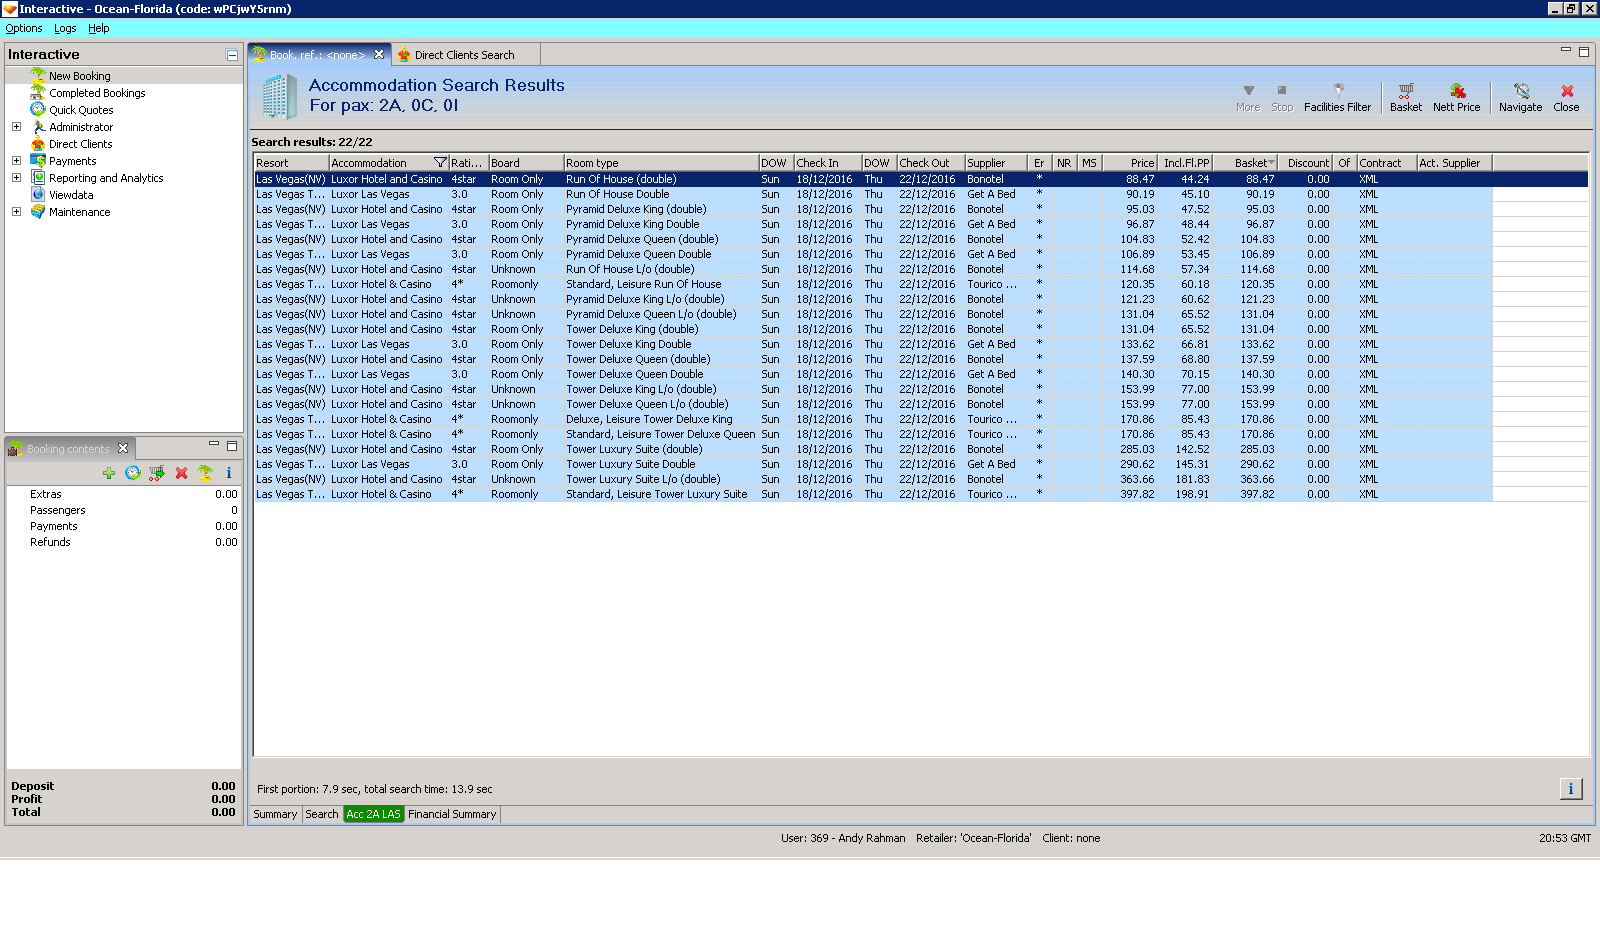Open the Logs menu
The image size is (1600, 926).
(65, 28)
